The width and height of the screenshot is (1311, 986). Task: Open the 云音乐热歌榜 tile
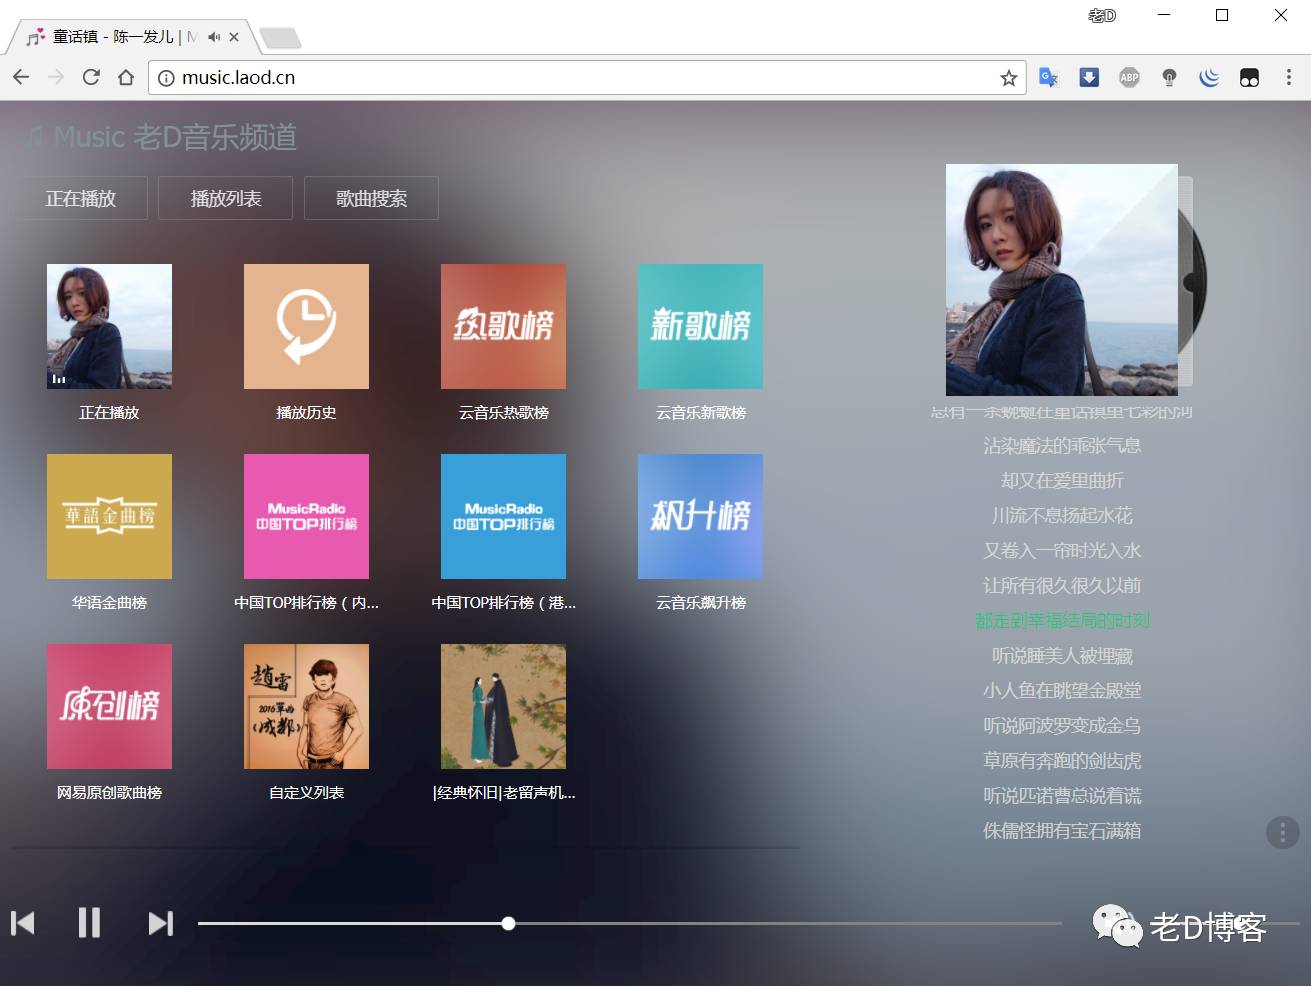click(503, 326)
